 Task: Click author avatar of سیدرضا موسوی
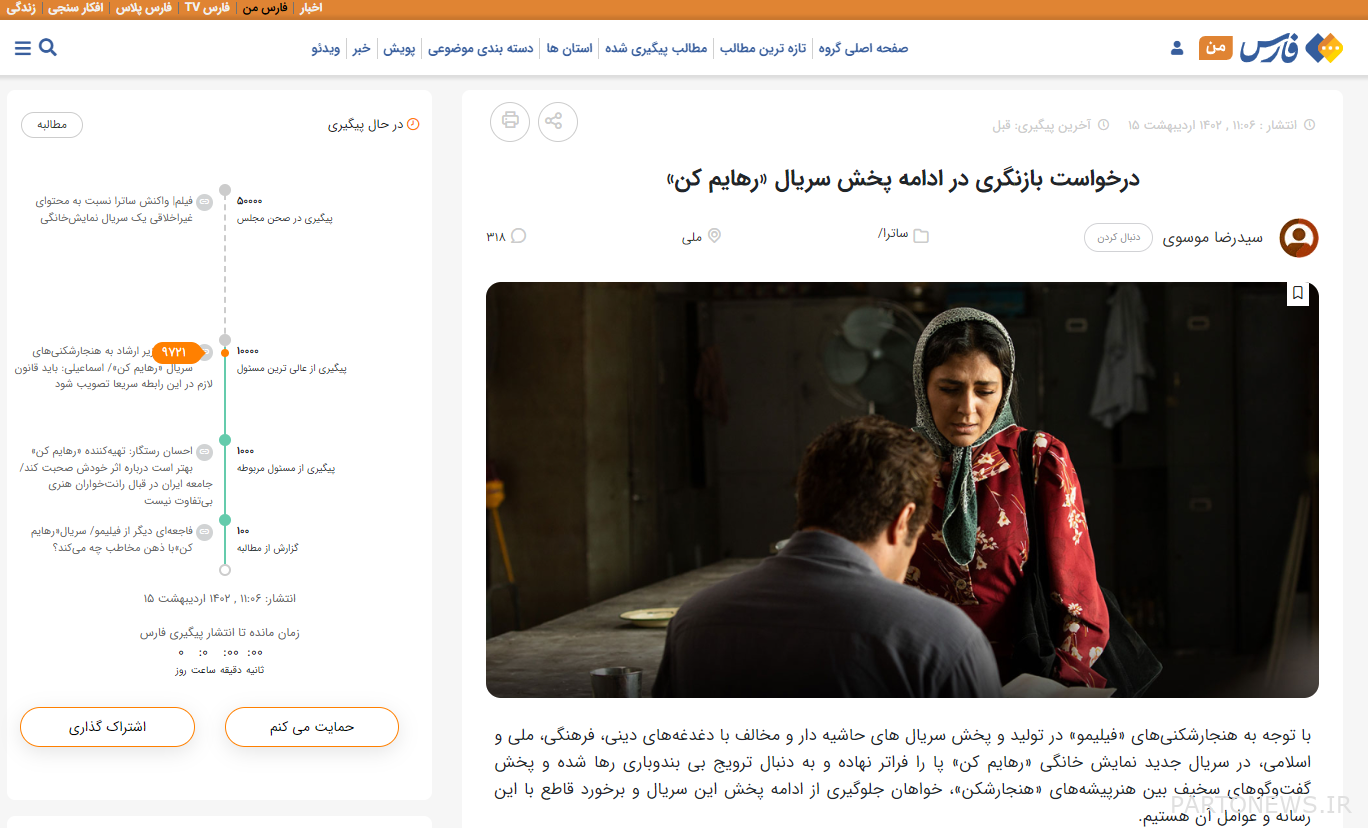pos(1298,238)
